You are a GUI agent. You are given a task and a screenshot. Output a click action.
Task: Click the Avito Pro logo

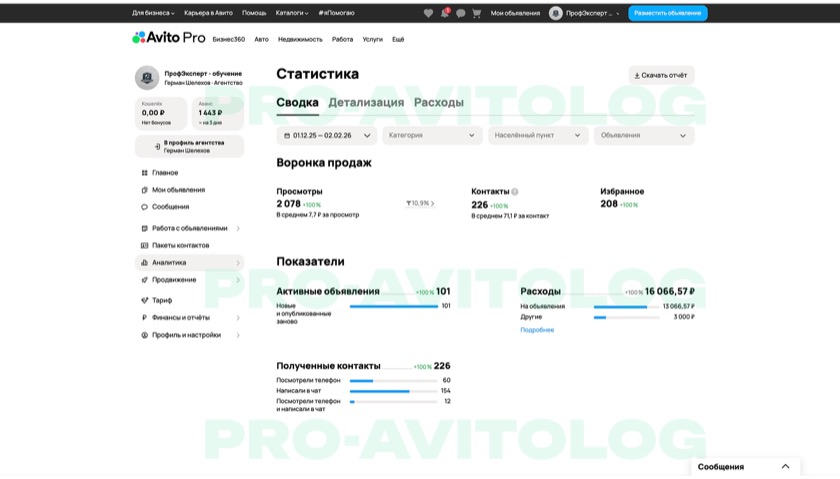(x=169, y=38)
